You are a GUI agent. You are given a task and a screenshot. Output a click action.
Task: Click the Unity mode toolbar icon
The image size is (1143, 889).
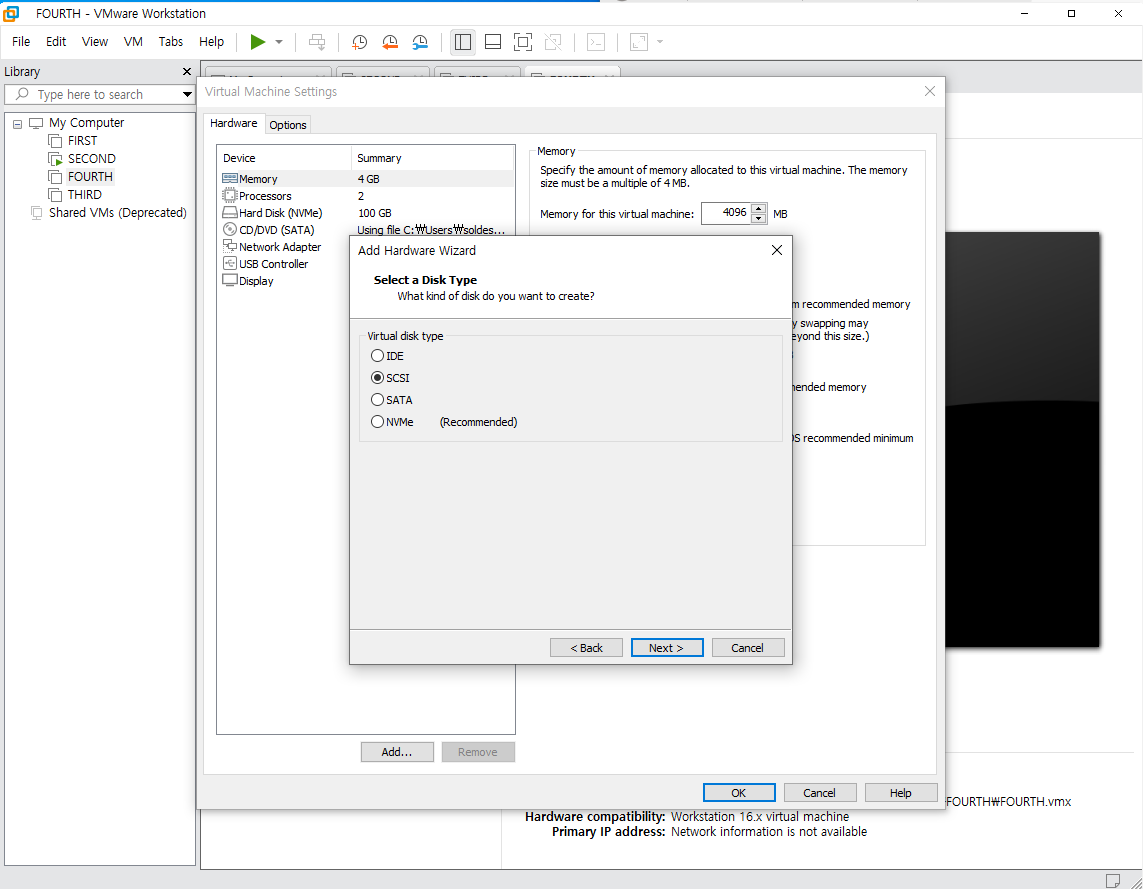553,42
